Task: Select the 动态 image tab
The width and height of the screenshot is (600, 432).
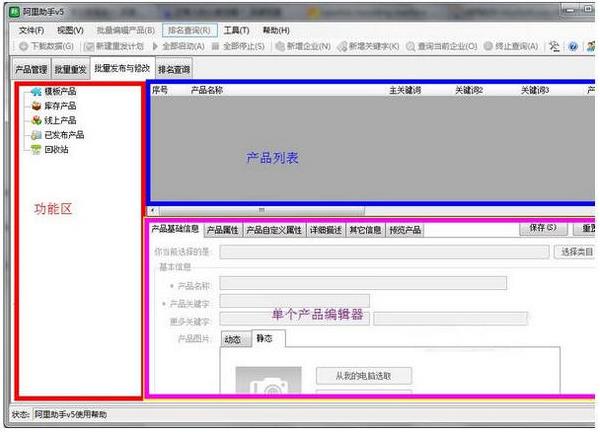Action: click(x=232, y=339)
